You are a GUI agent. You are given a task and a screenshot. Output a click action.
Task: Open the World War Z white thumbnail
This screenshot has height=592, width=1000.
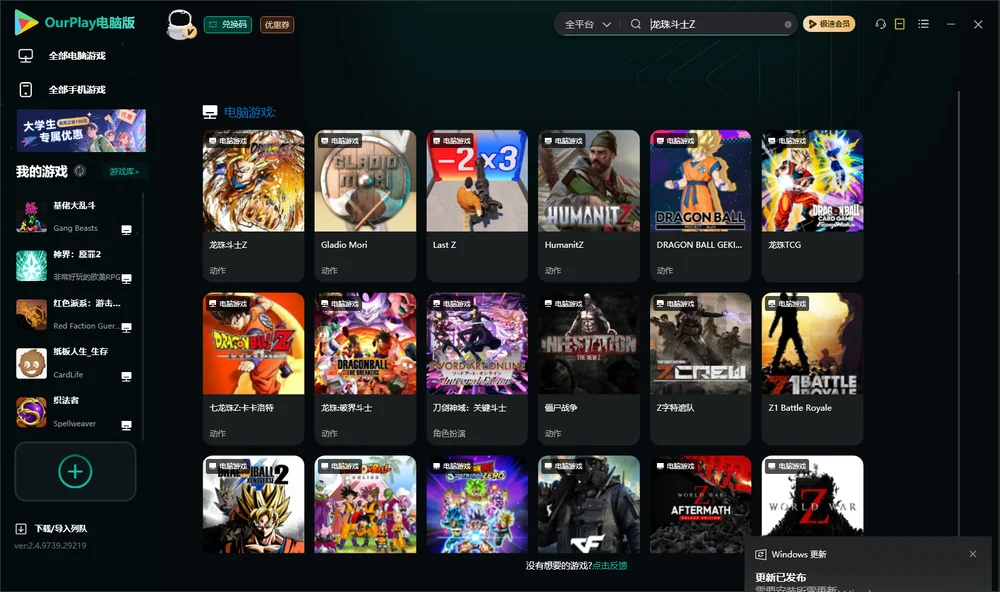[x=812, y=496]
